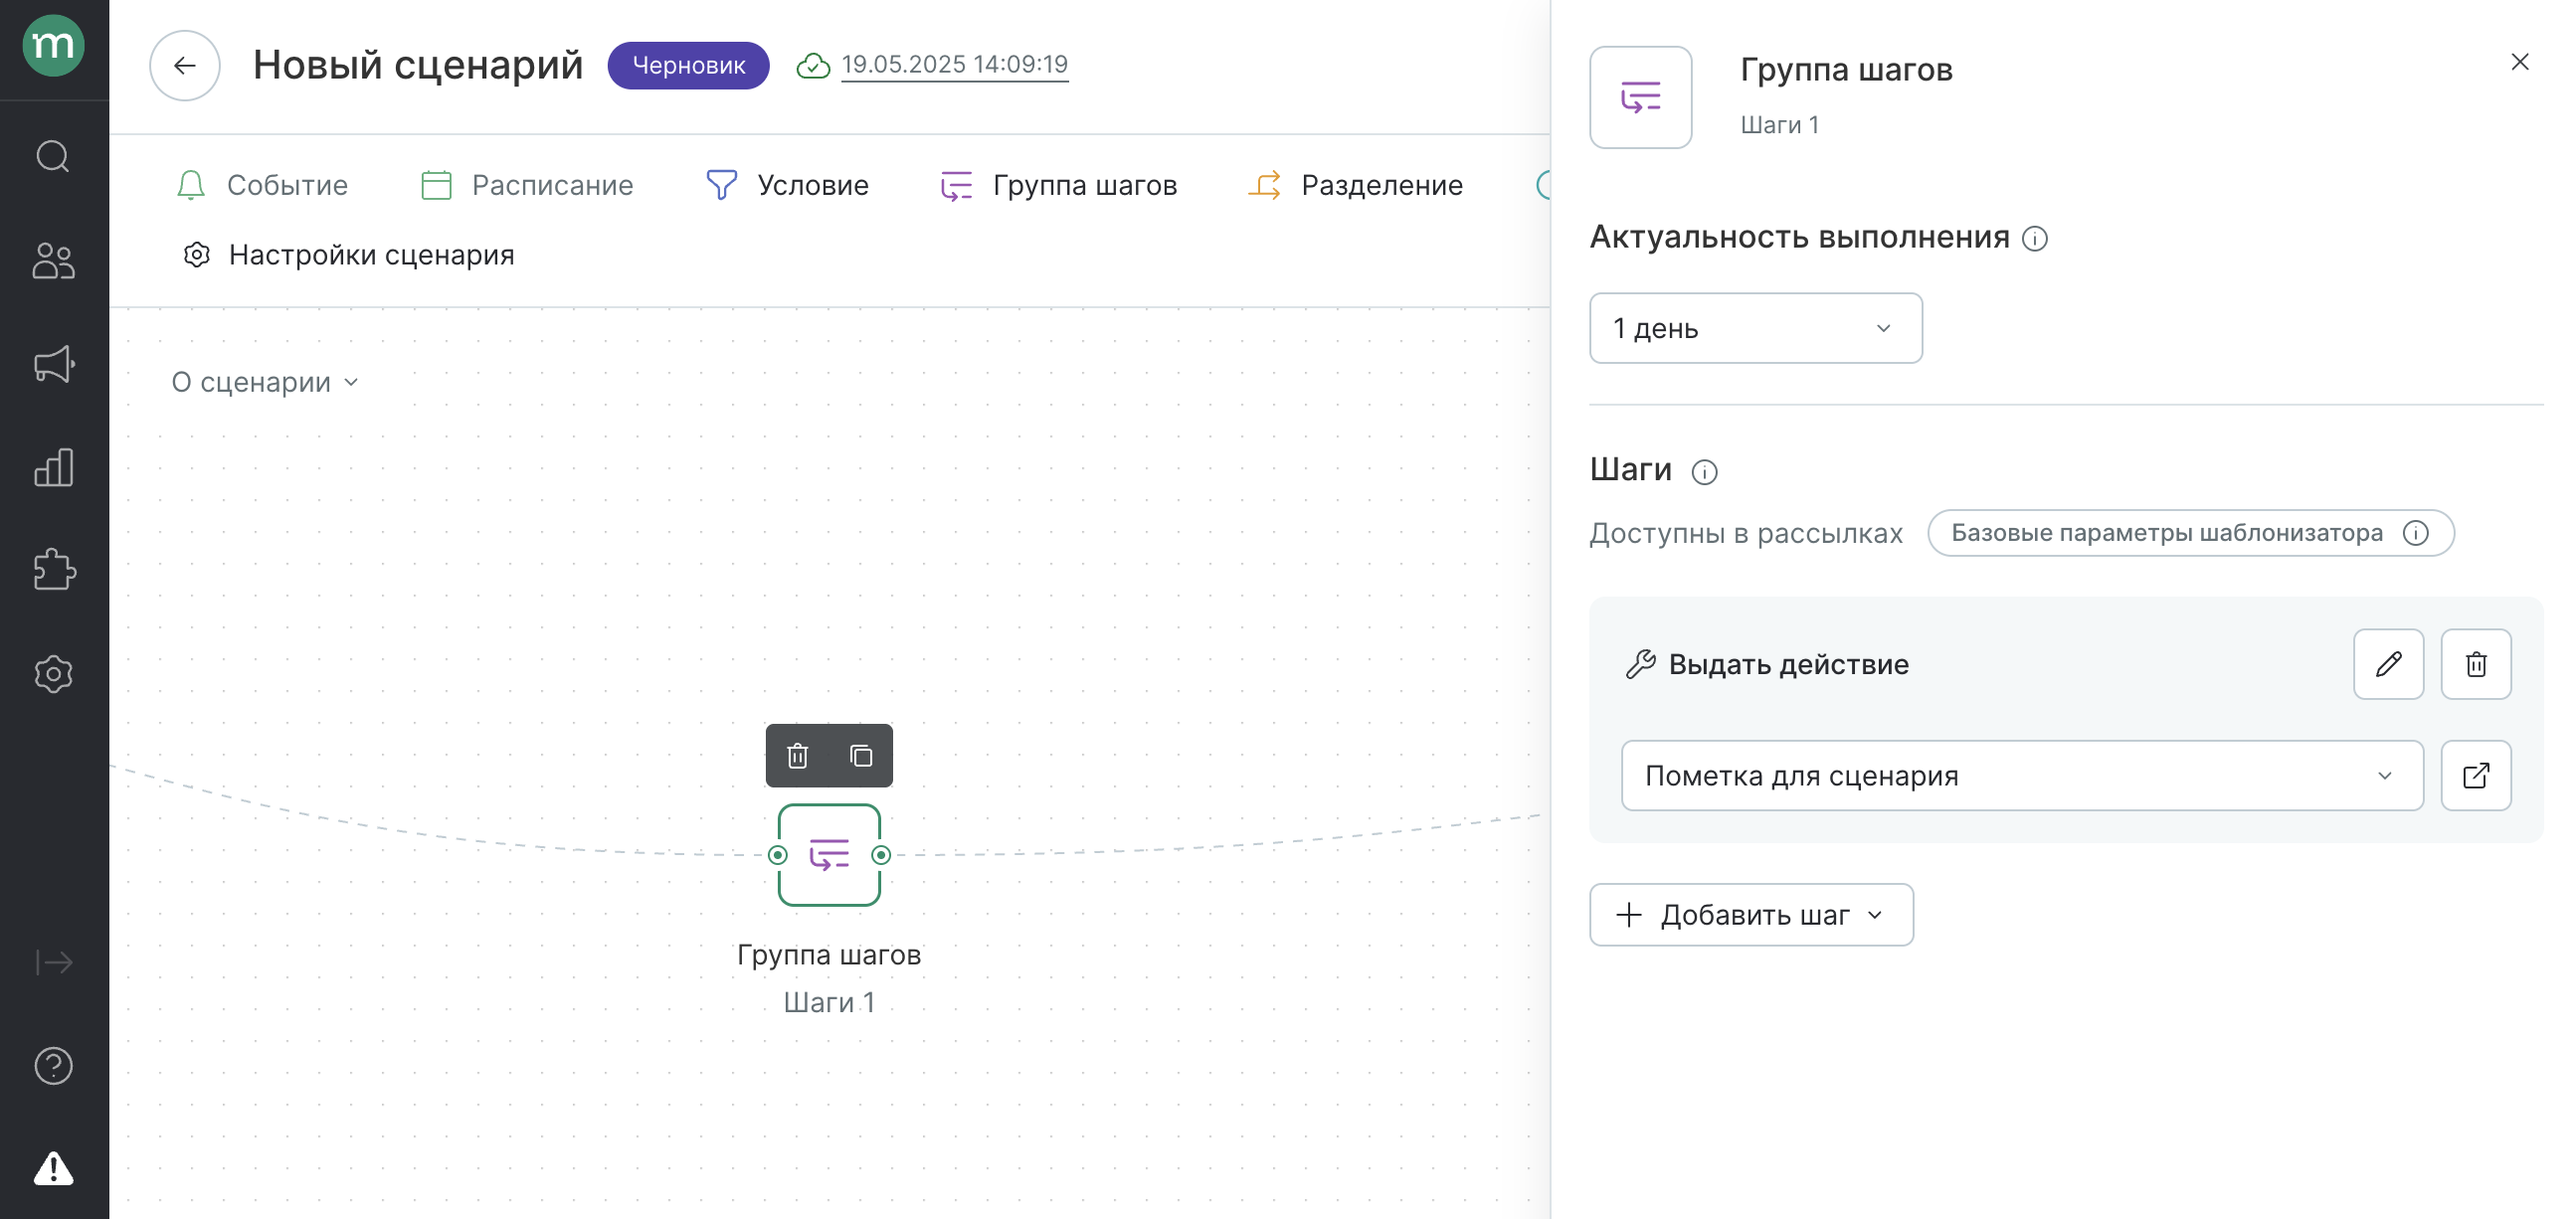This screenshot has height=1219, width=2576.
Task: Go back with the arrow button
Action: click(x=185, y=66)
